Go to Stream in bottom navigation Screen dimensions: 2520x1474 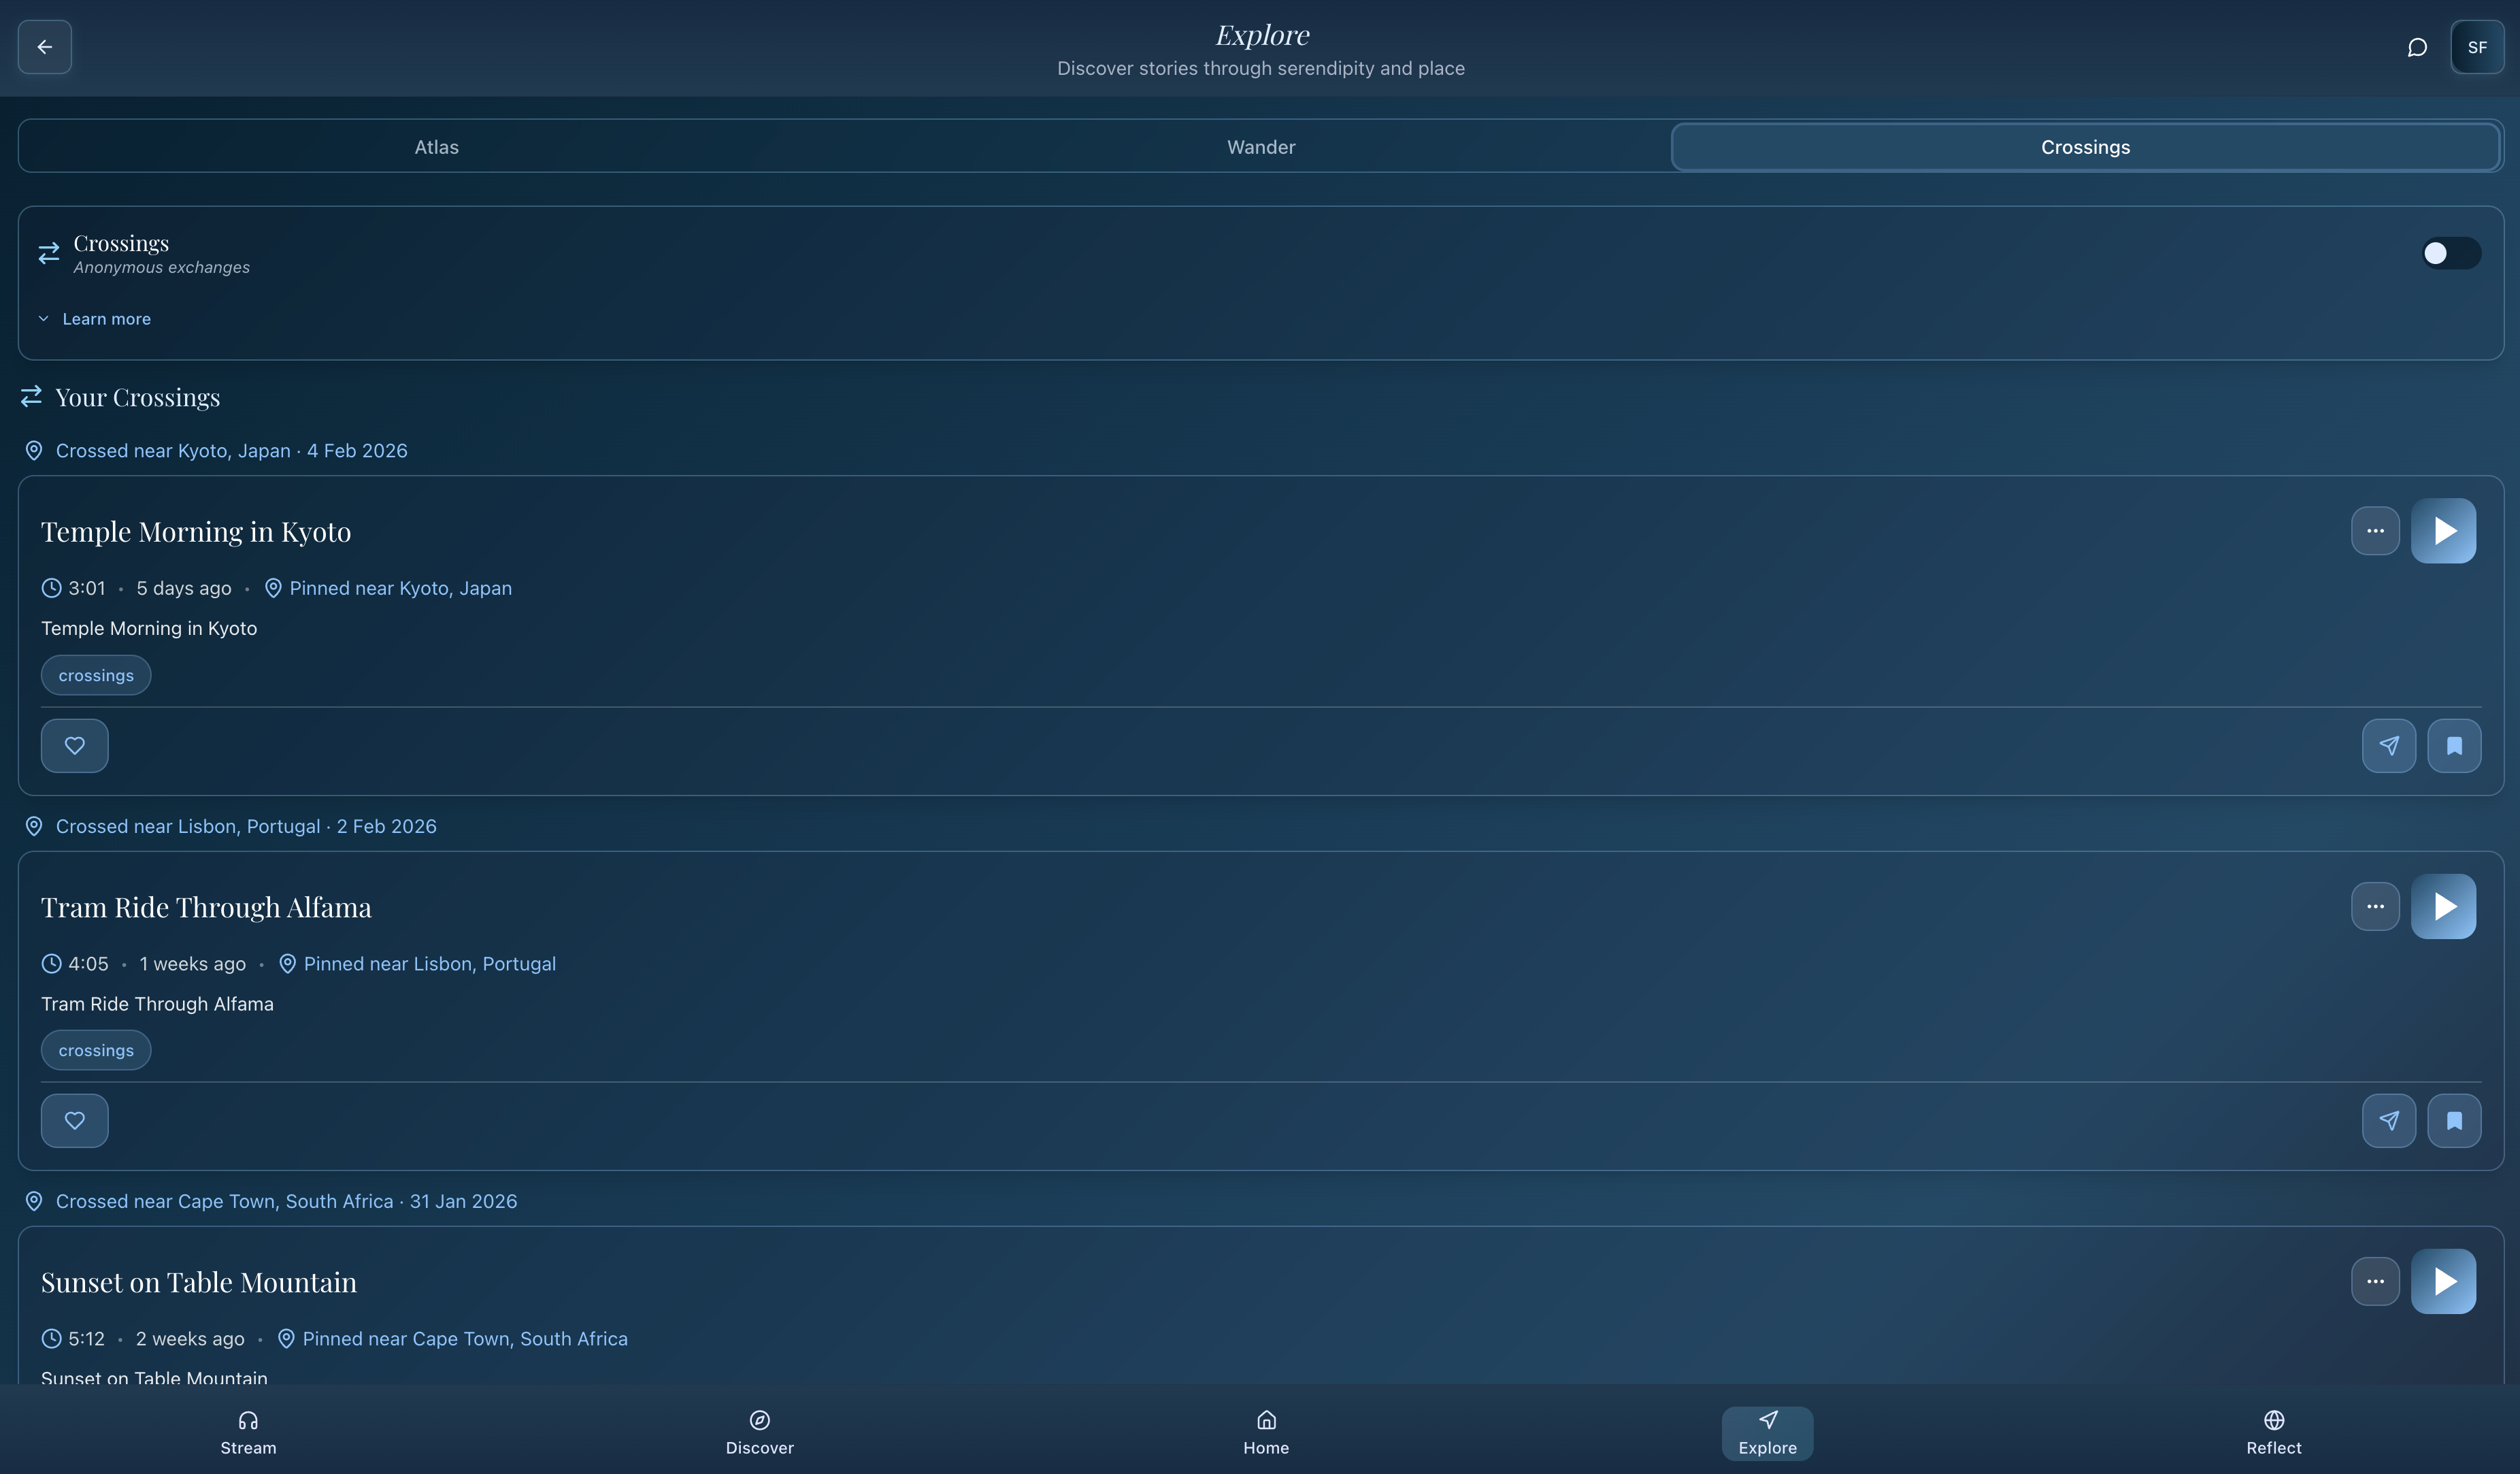coord(248,1432)
